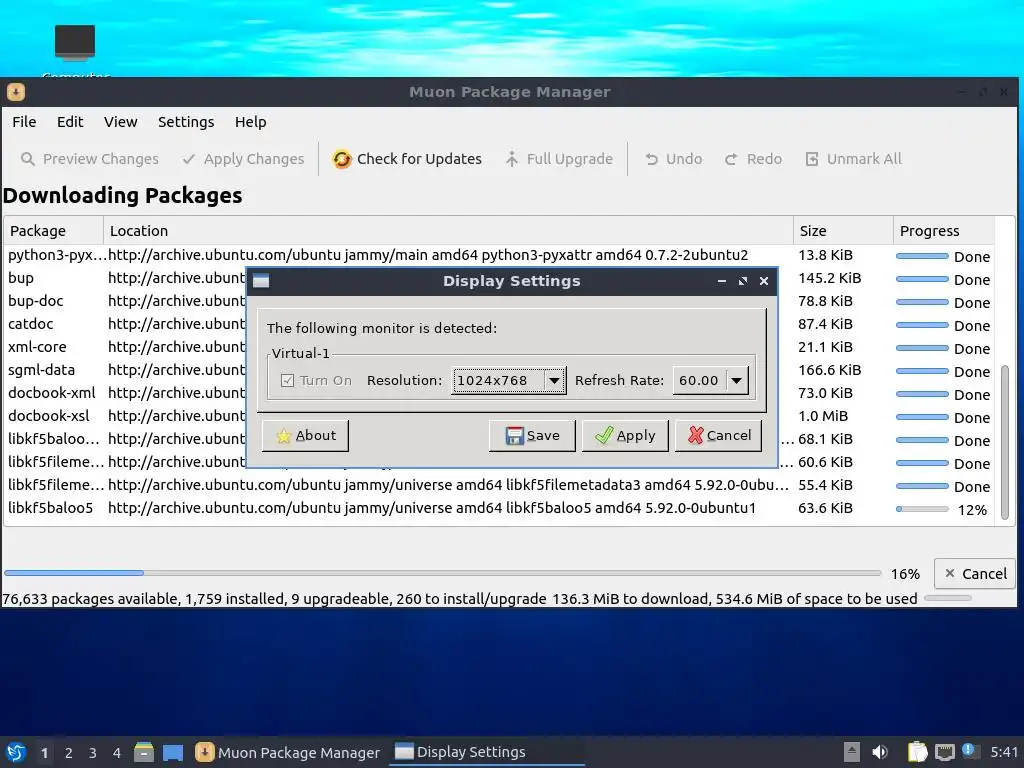Select the bup package row

[x=500, y=278]
